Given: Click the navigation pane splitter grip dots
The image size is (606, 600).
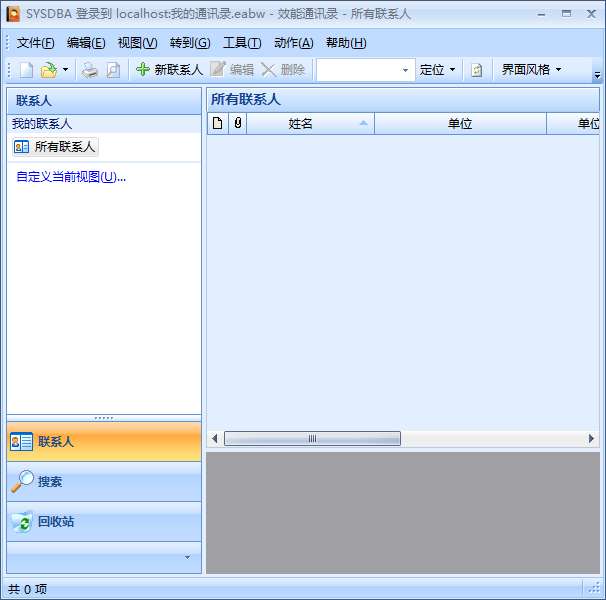Looking at the screenshot, I should (x=104, y=418).
